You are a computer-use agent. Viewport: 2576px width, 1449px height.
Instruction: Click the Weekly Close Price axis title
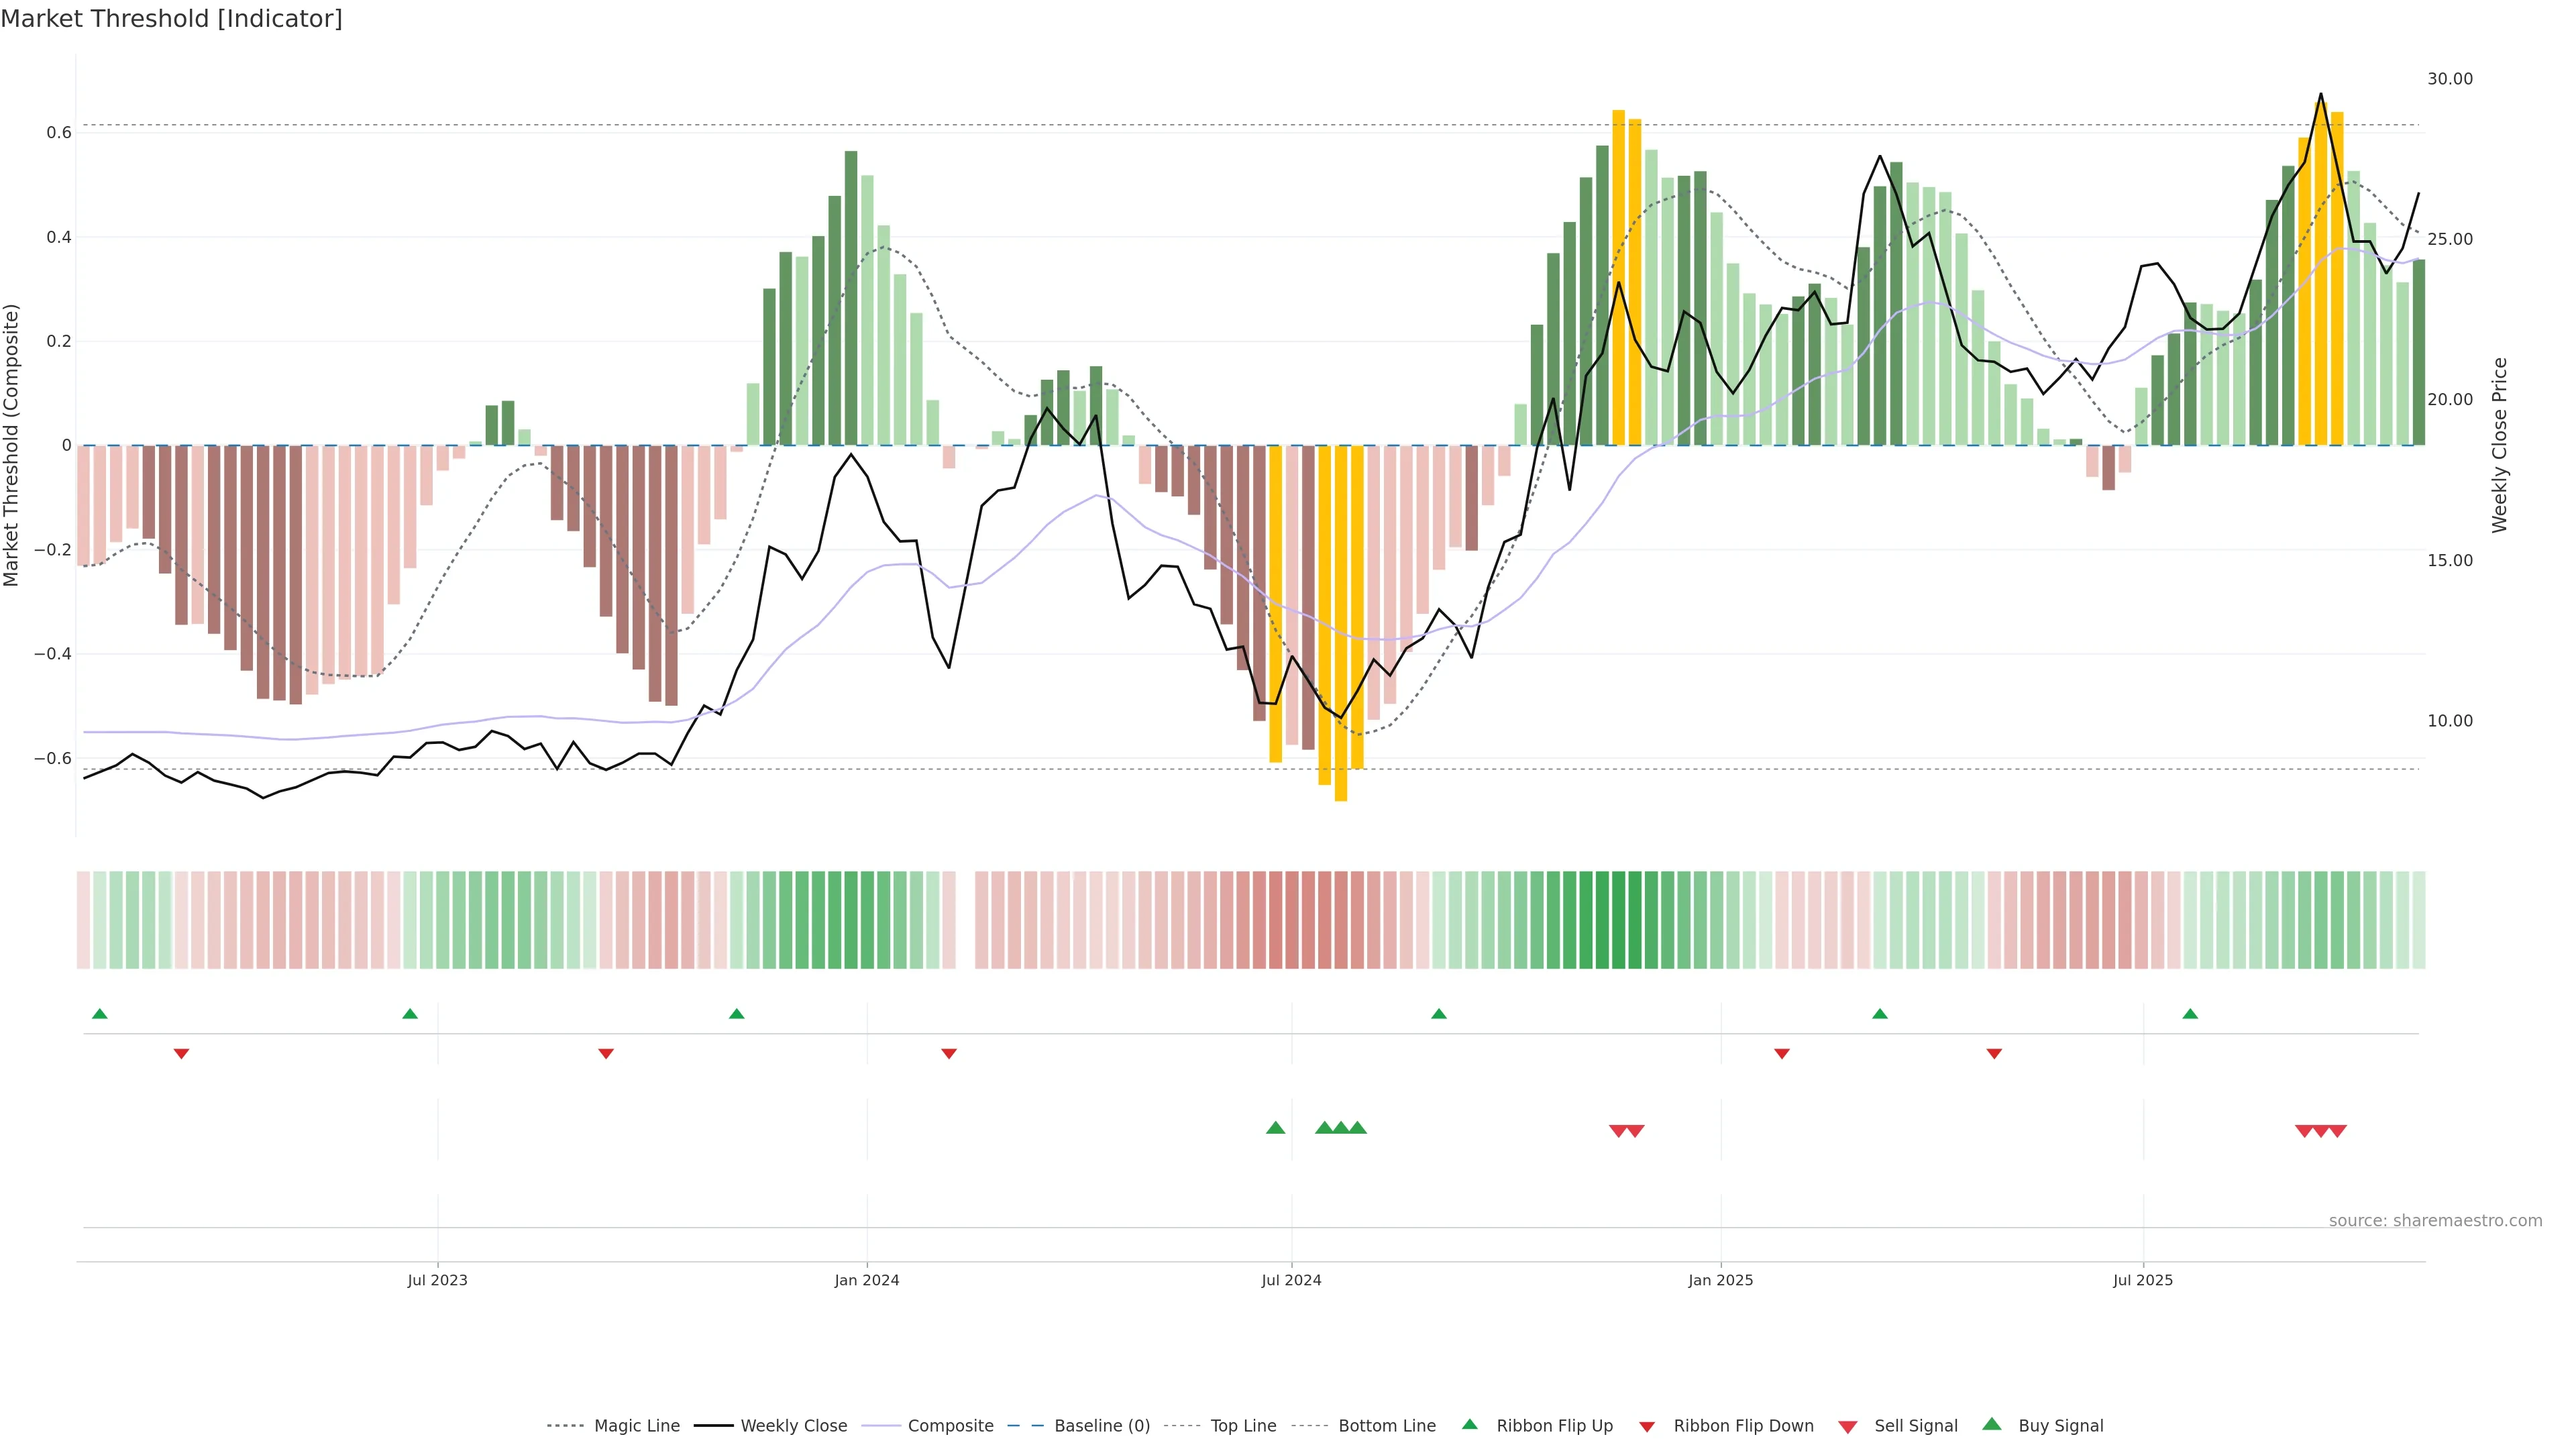[x=2499, y=445]
